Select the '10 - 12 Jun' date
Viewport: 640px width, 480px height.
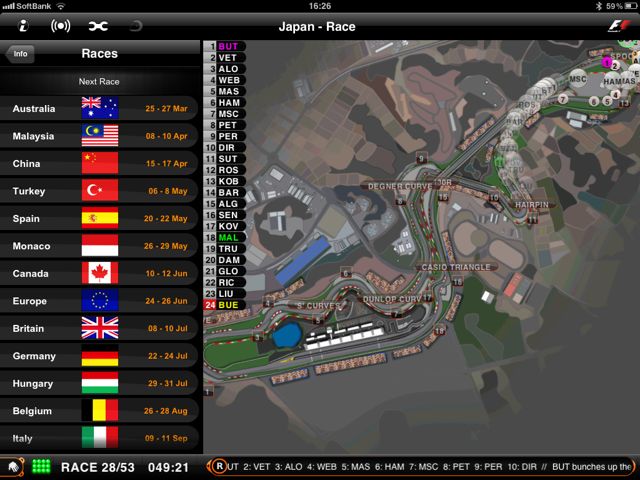tap(167, 273)
